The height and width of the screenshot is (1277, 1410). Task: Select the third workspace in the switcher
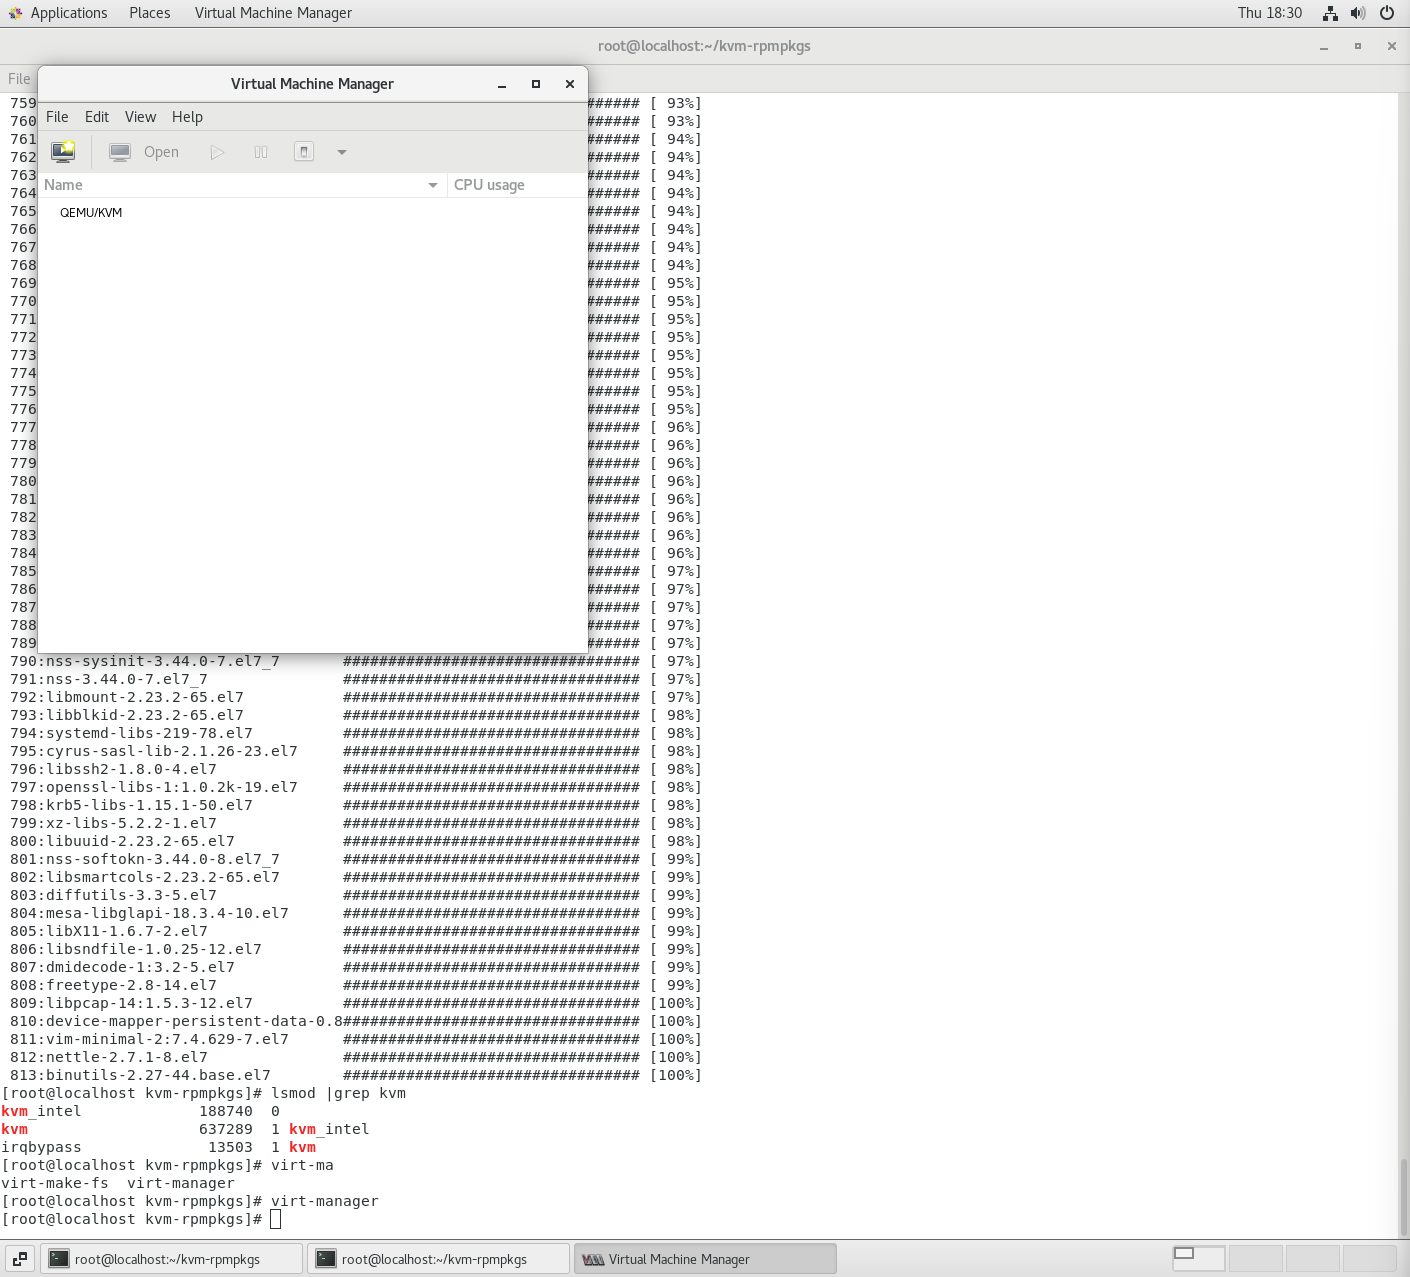coord(1312,1259)
